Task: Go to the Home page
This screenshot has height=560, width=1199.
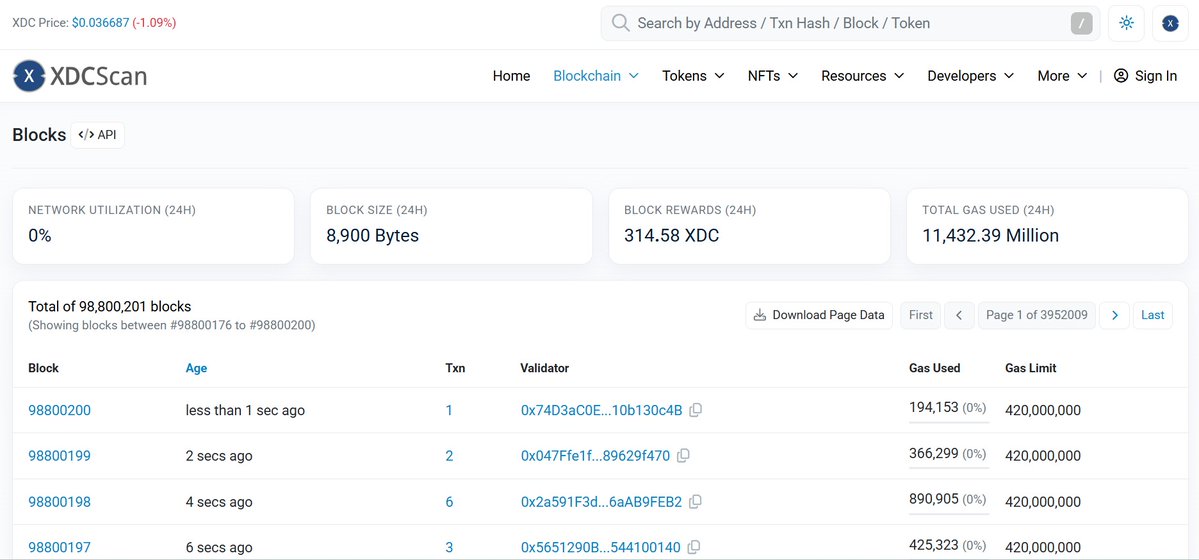Action: click(x=512, y=76)
